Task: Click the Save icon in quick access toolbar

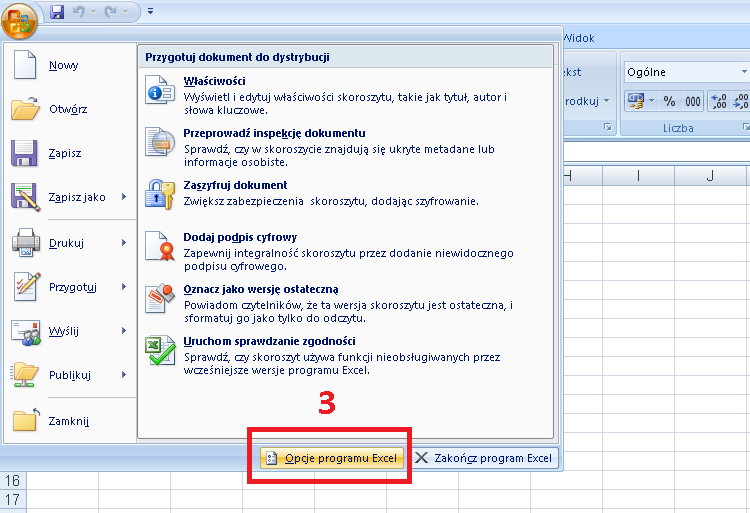Action: [x=57, y=11]
